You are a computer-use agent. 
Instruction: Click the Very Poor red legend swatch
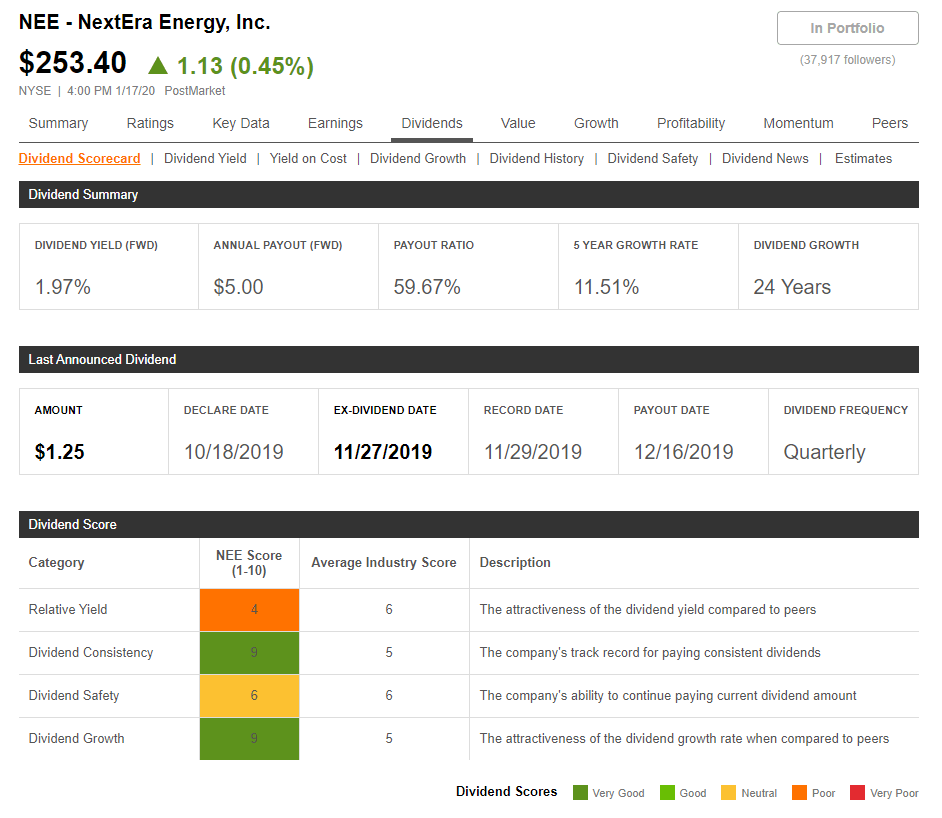click(857, 793)
